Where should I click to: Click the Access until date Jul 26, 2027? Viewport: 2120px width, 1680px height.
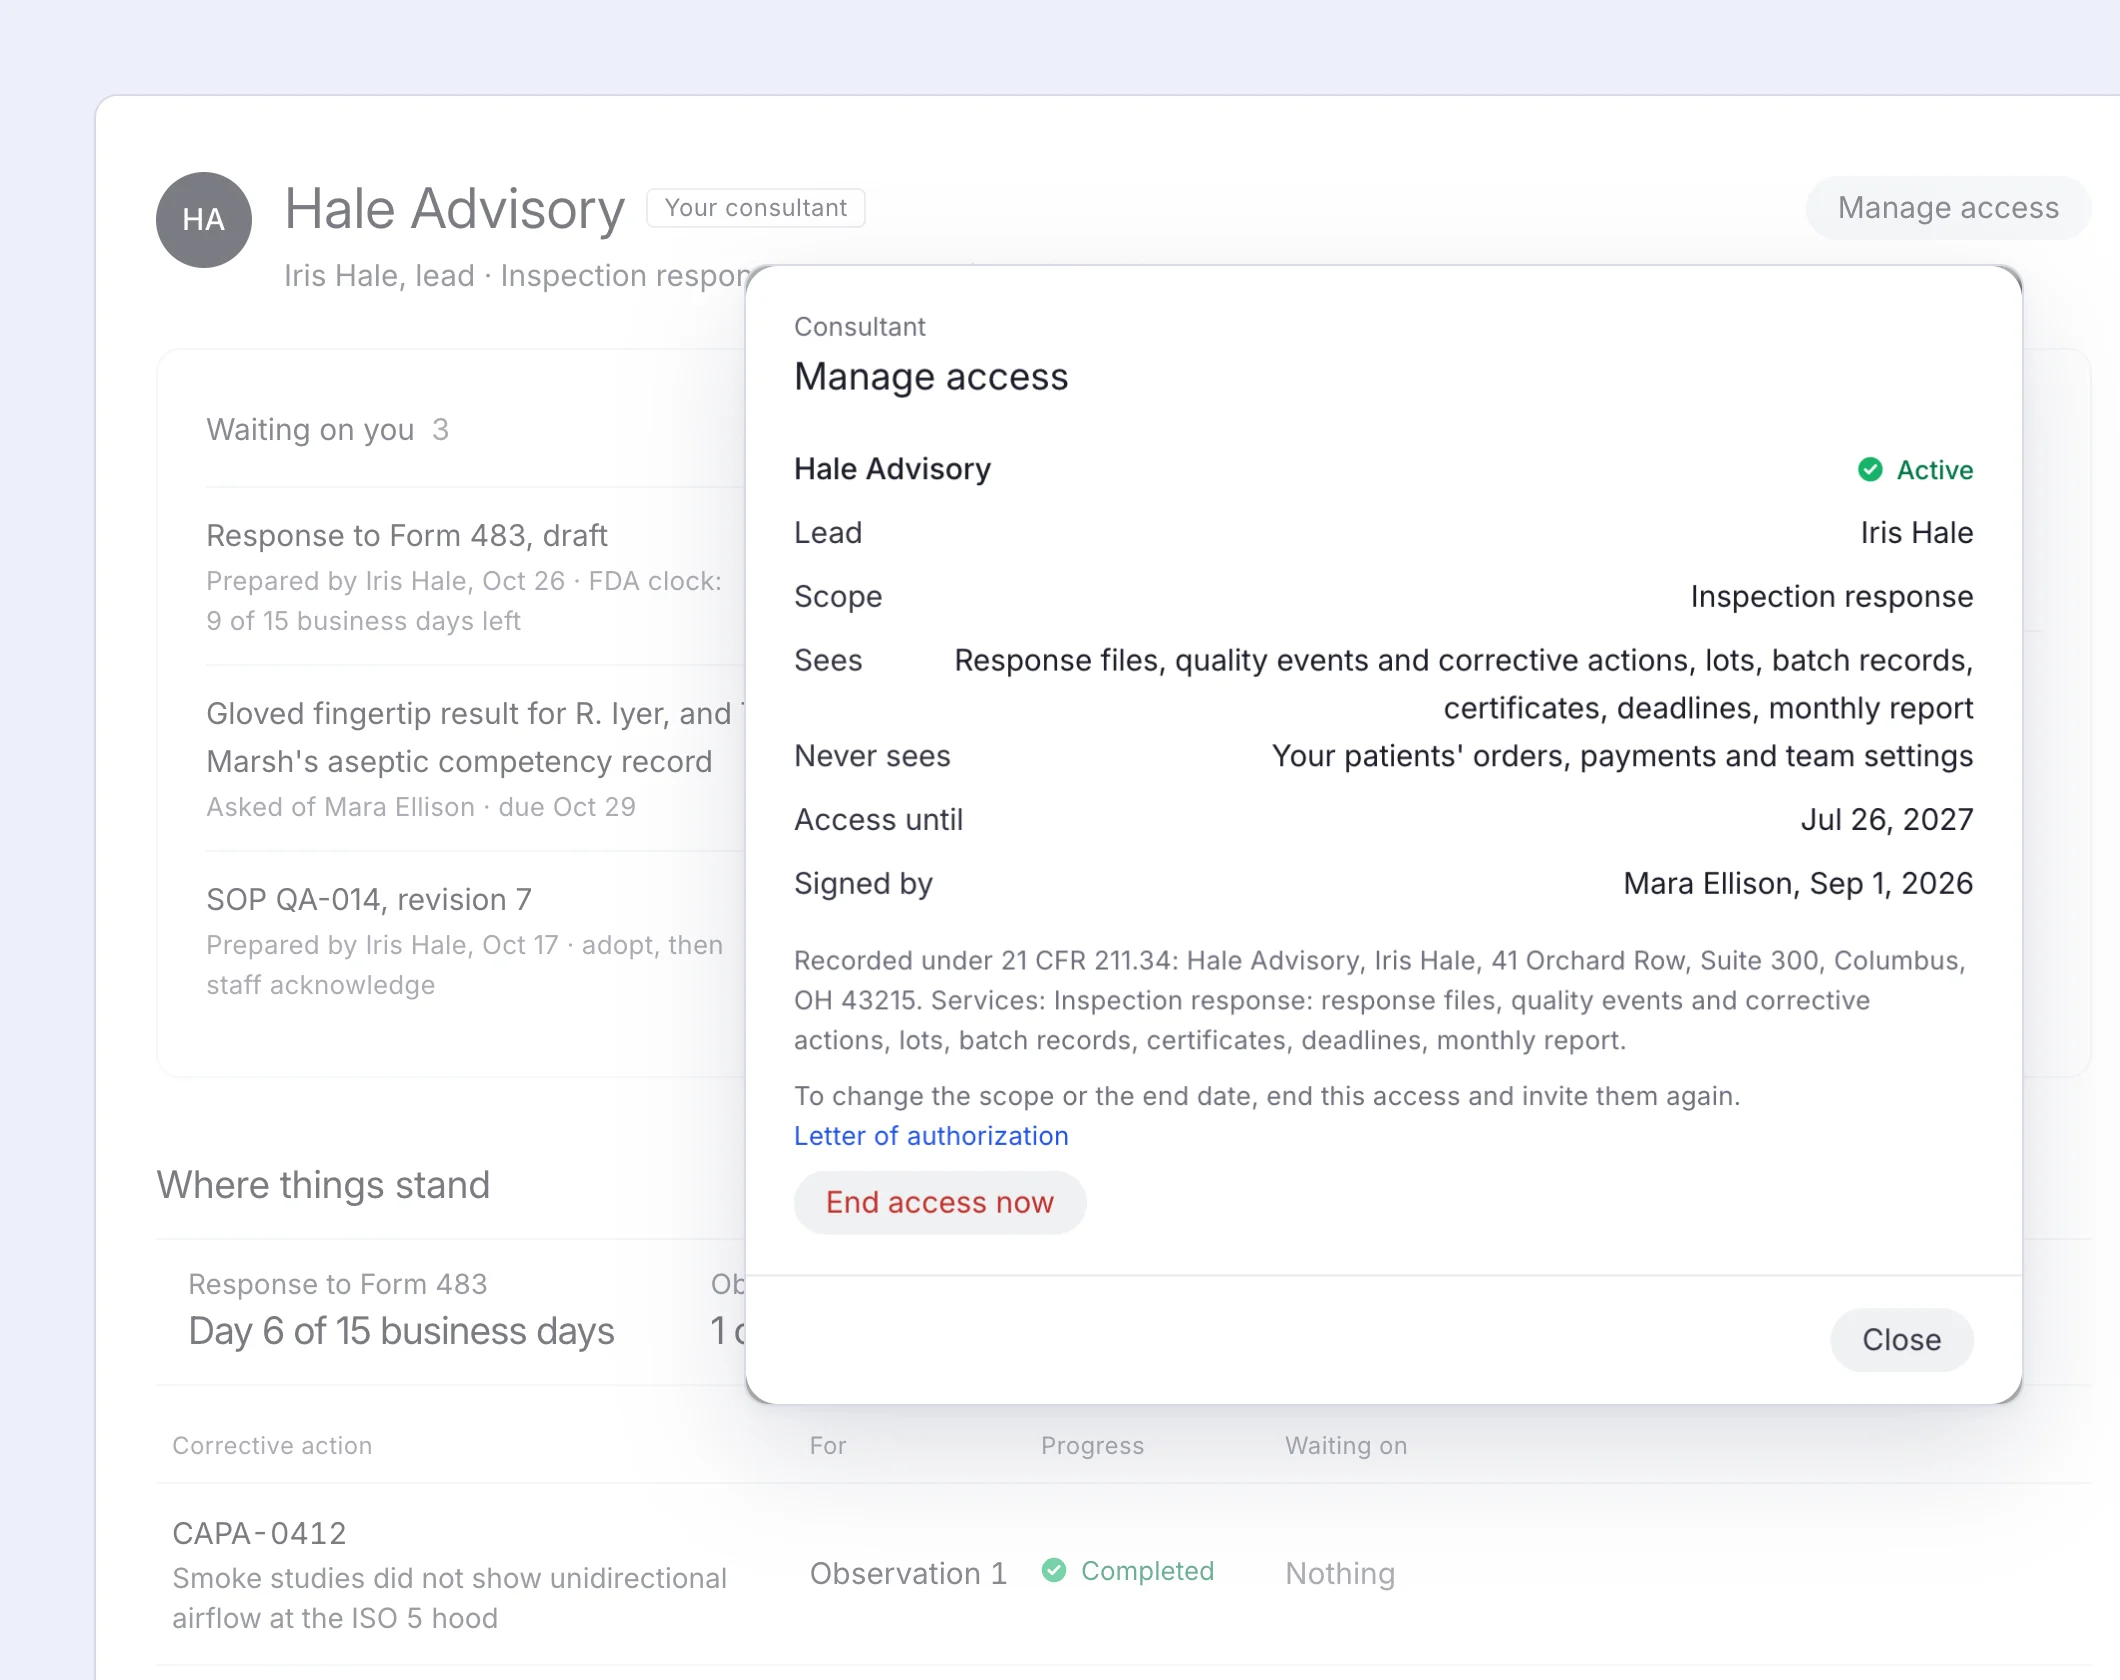tap(1887, 820)
